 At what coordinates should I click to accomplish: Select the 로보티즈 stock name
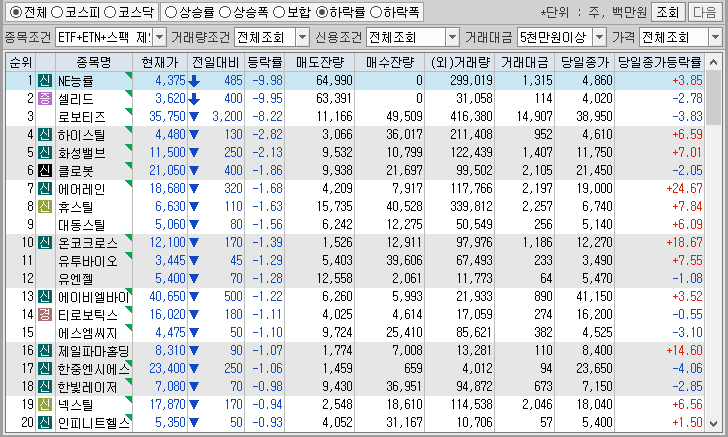coord(81,117)
